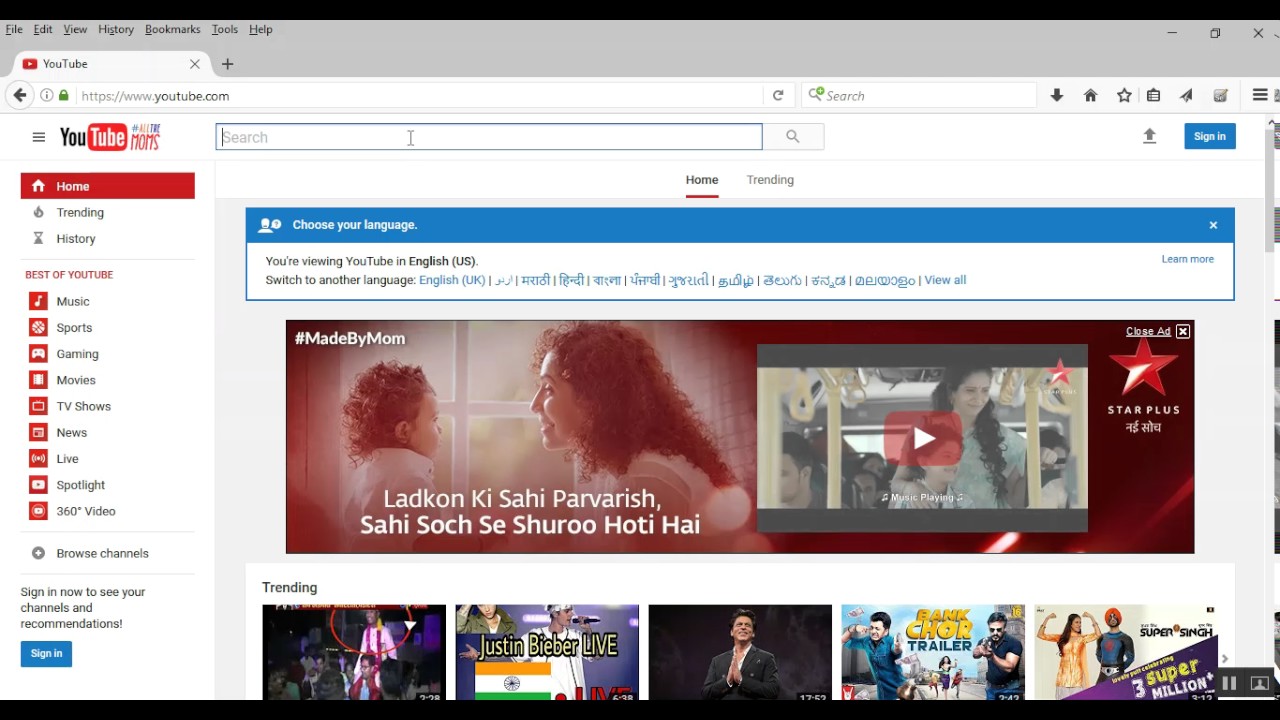
Task: Open the Edit menu
Action: point(43,30)
